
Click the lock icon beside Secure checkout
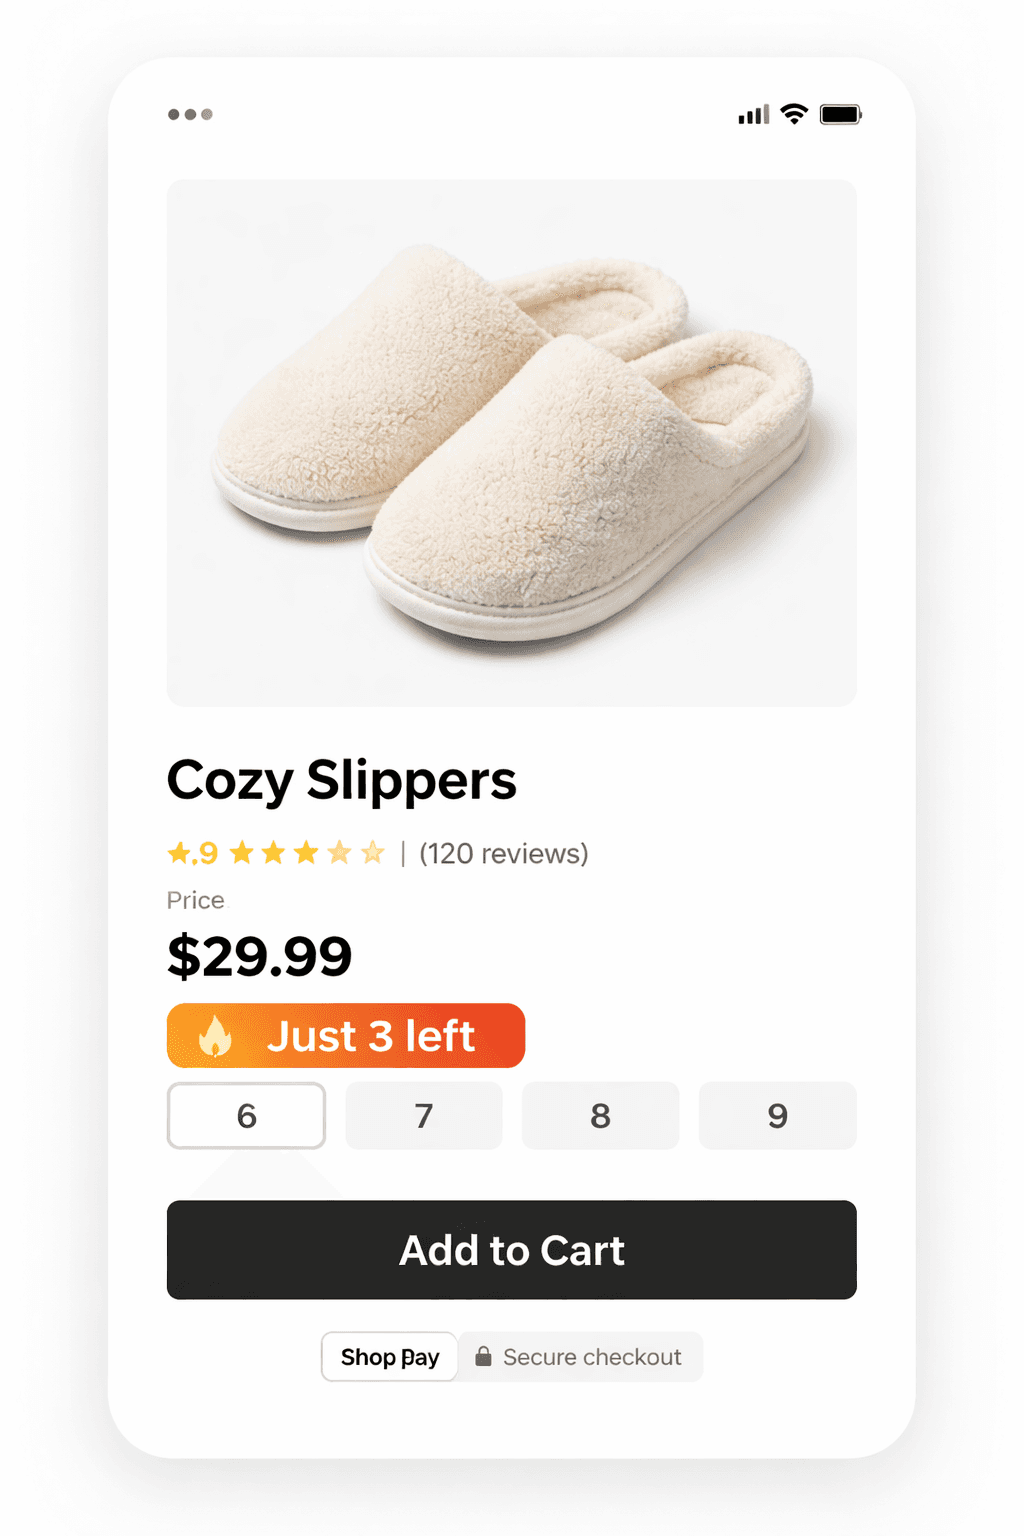point(484,1357)
